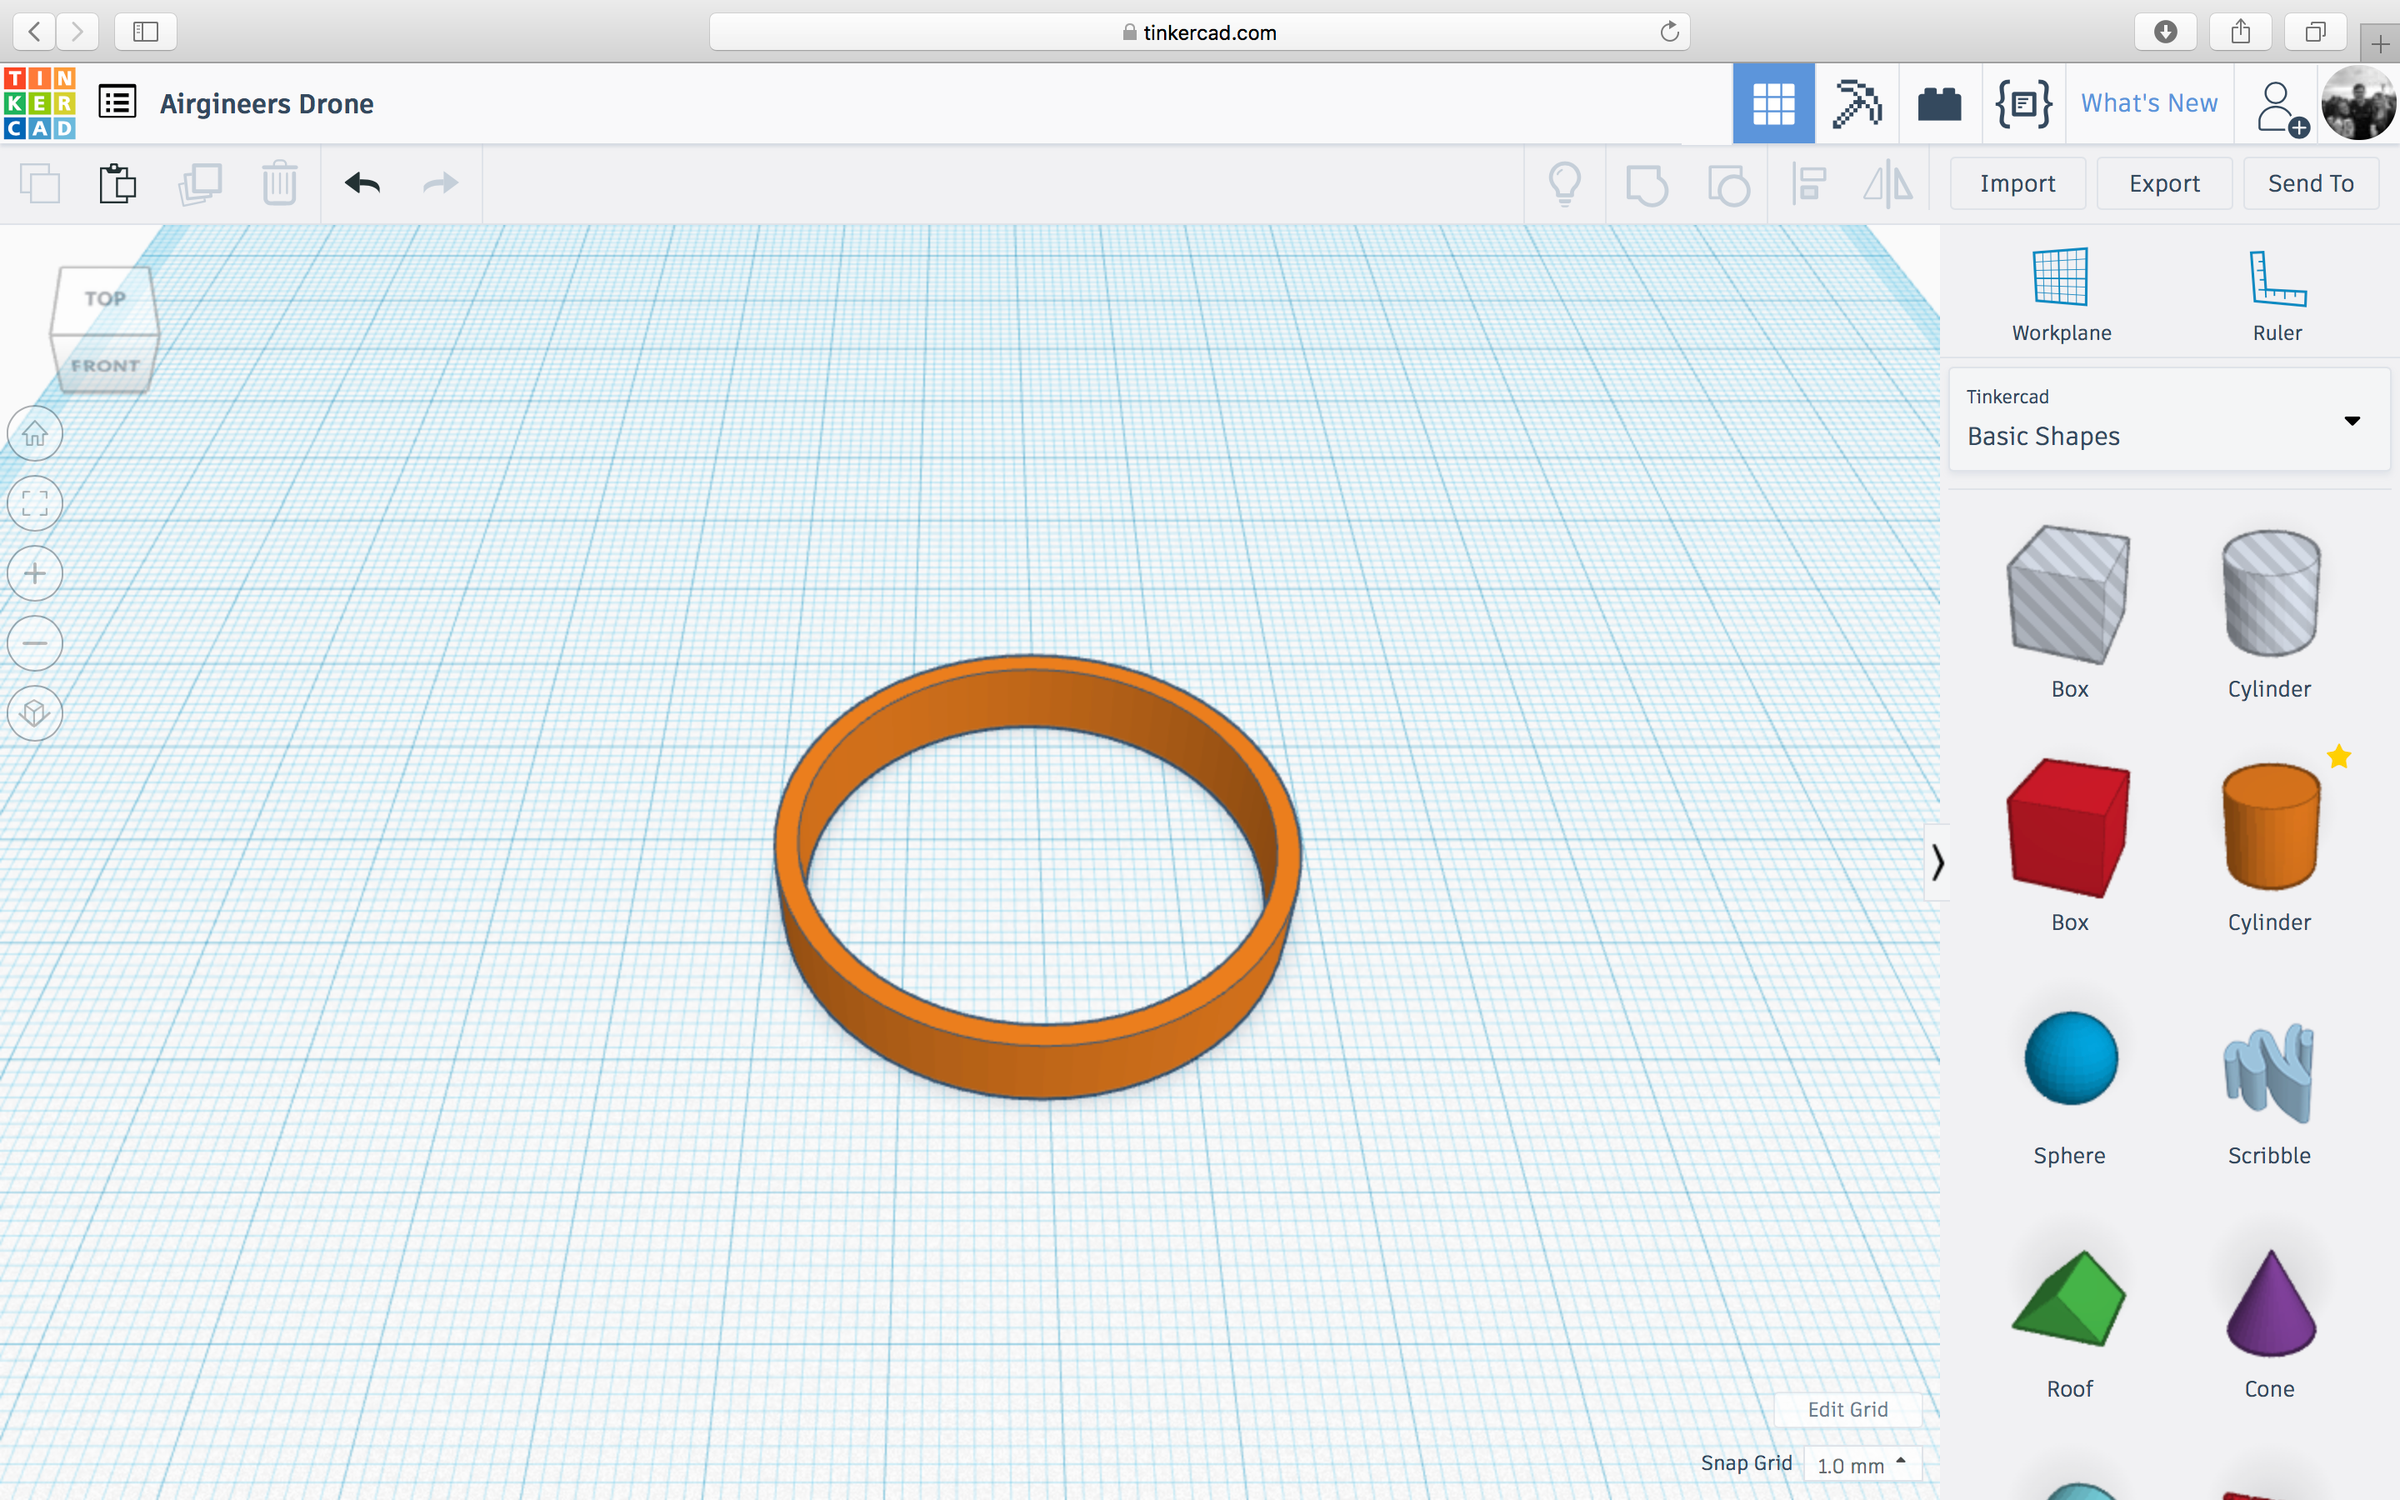Open the Align tool
This screenshot has height=1500, width=2400.
click(x=1807, y=183)
